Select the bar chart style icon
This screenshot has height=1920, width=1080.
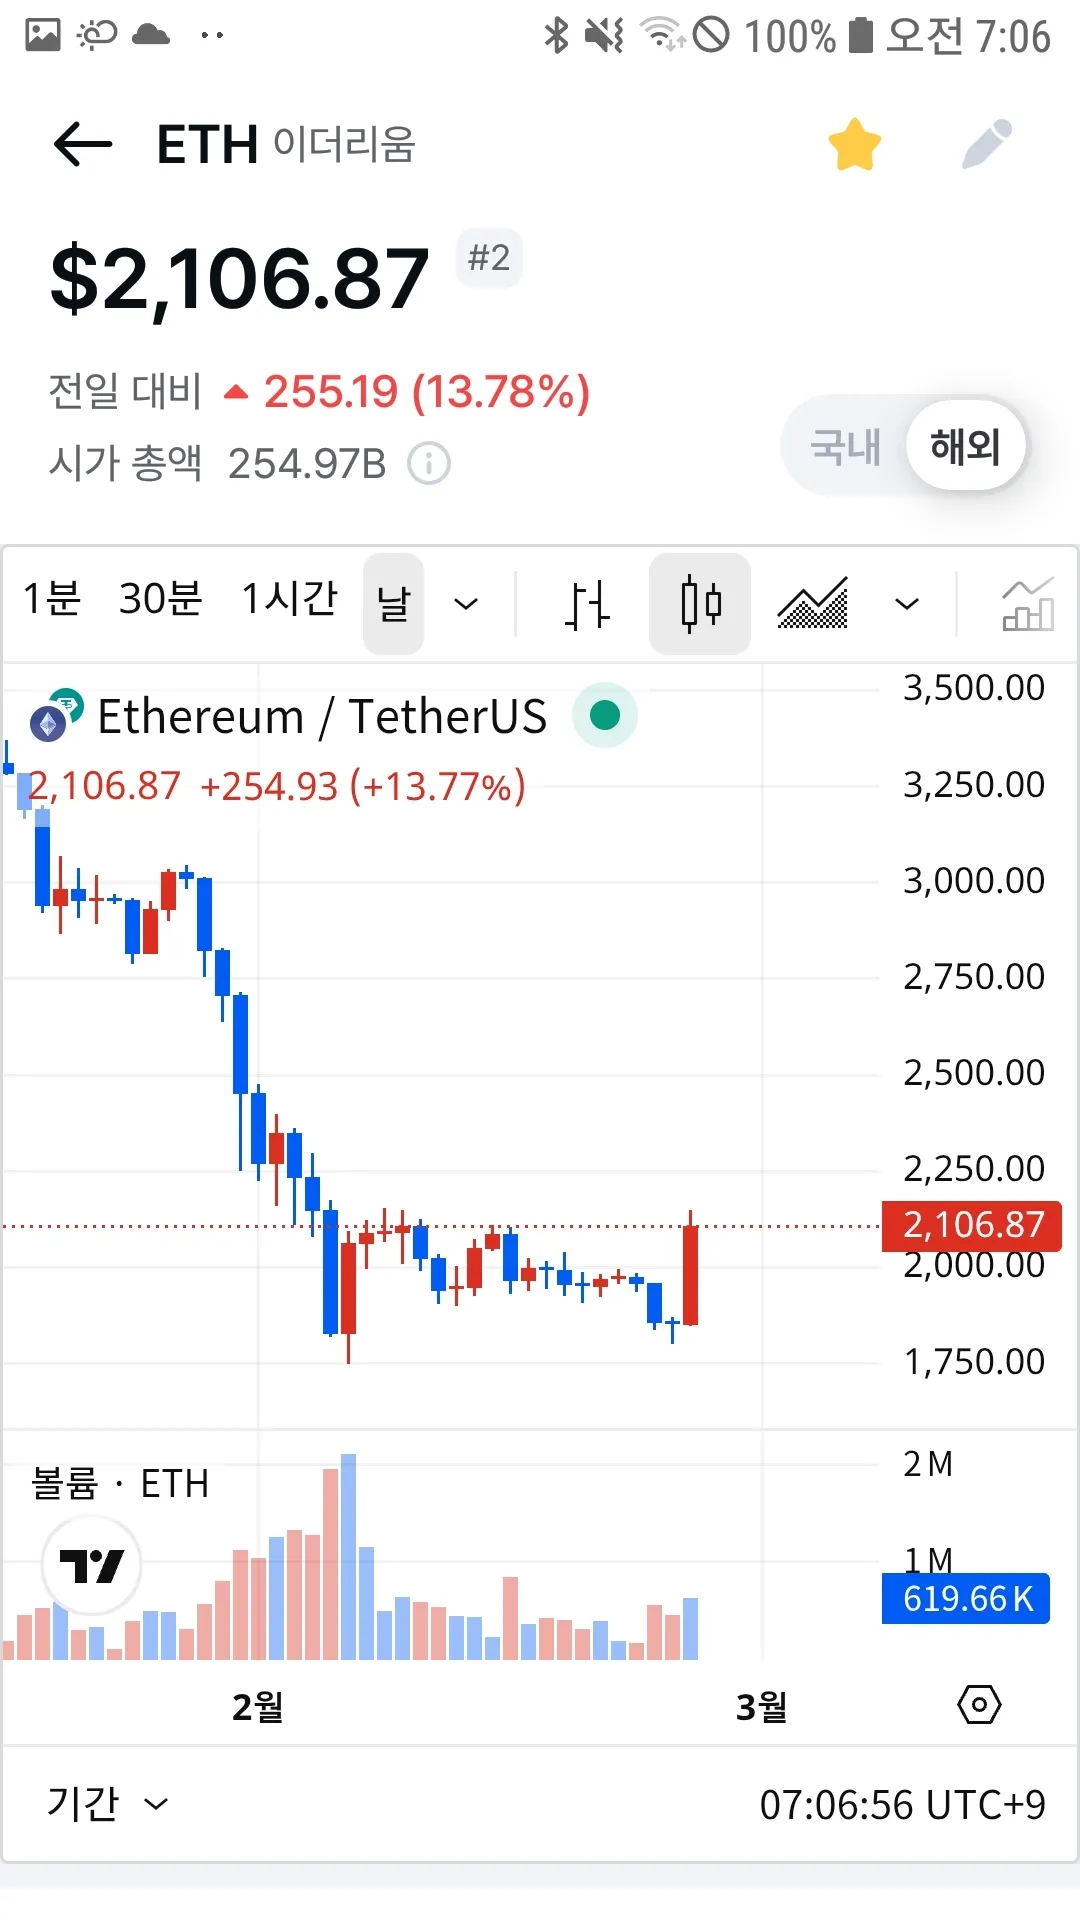tap(587, 604)
